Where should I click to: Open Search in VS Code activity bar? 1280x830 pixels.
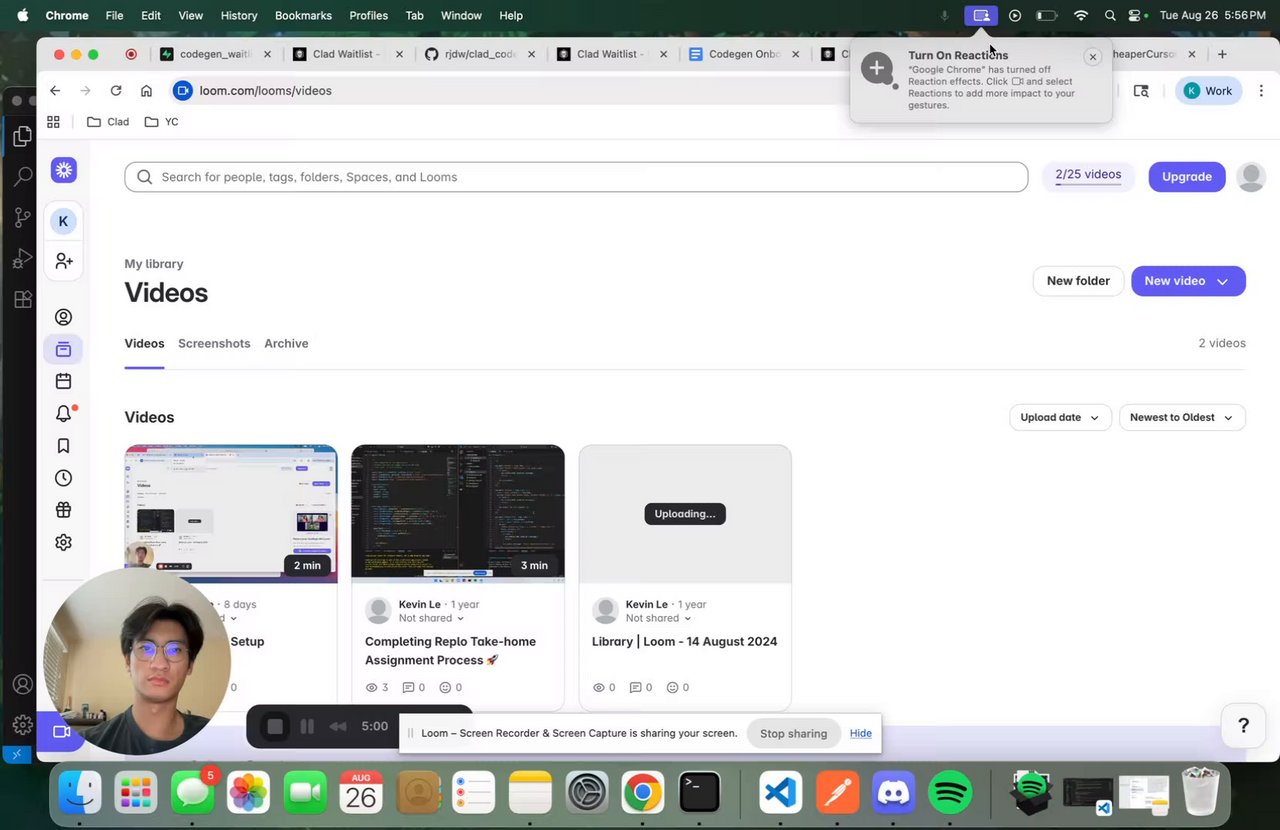(x=22, y=177)
